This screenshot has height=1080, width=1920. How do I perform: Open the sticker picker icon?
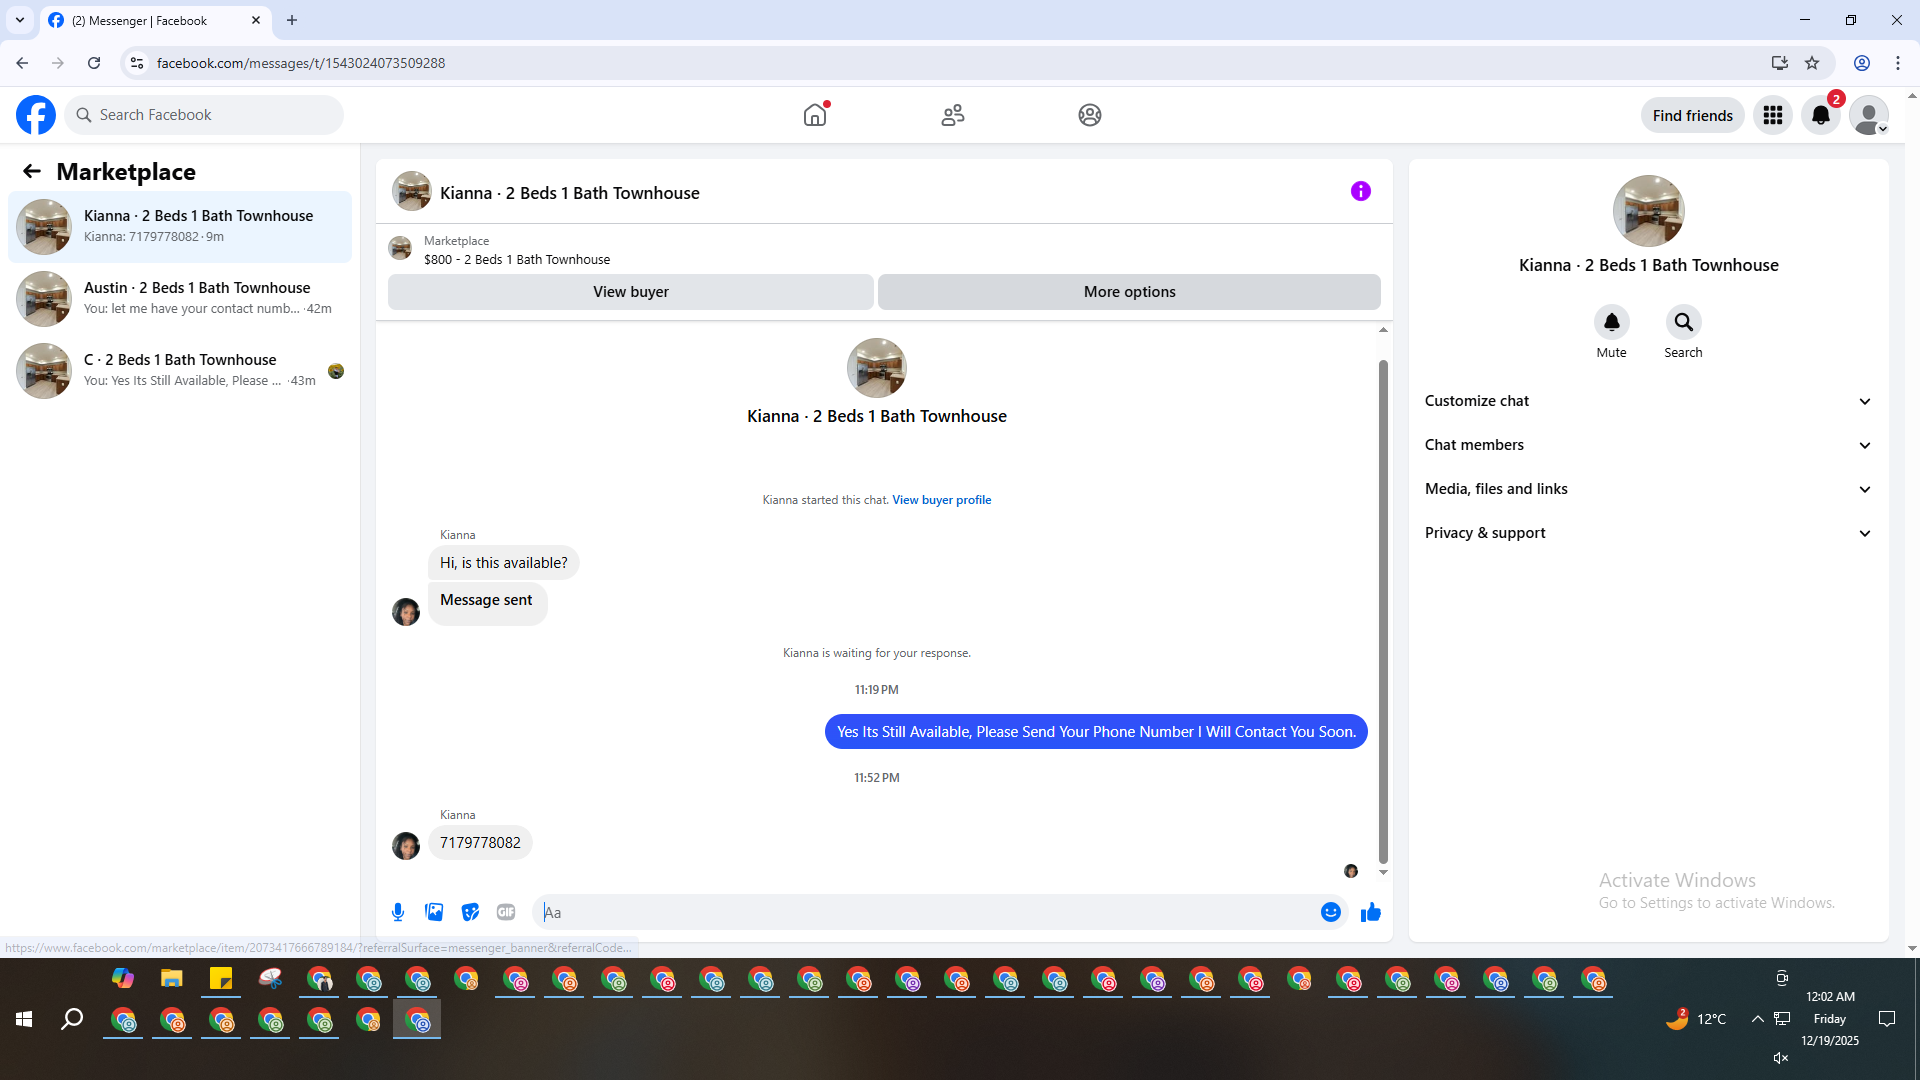[x=470, y=912]
